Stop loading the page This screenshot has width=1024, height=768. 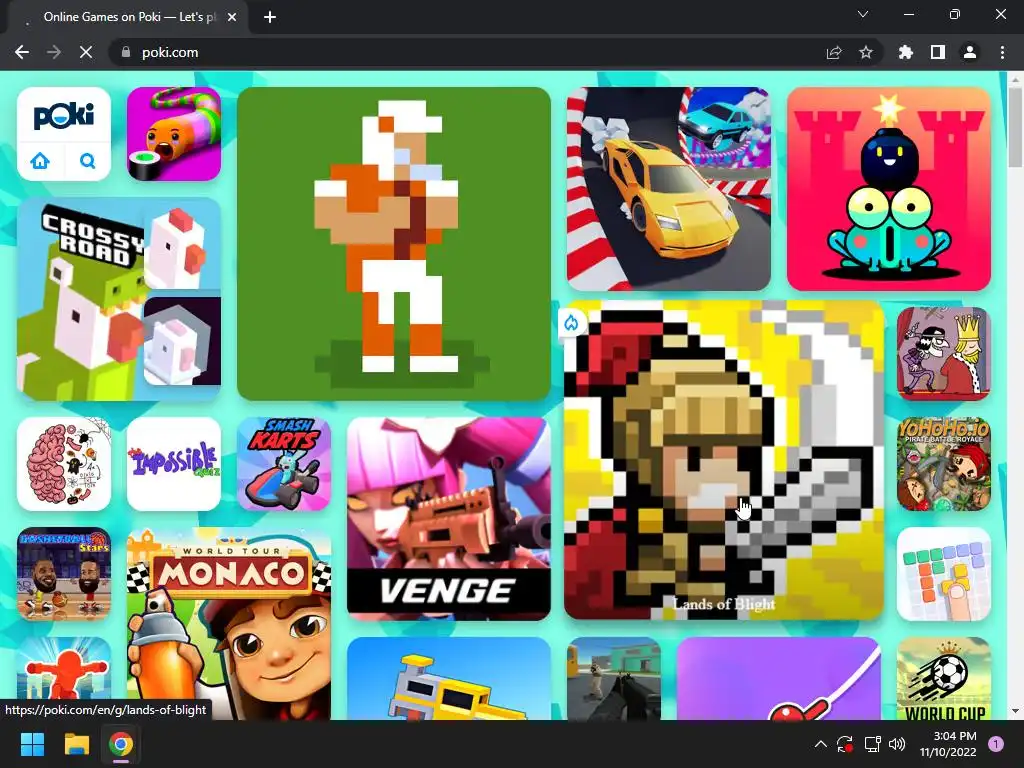coord(86,52)
